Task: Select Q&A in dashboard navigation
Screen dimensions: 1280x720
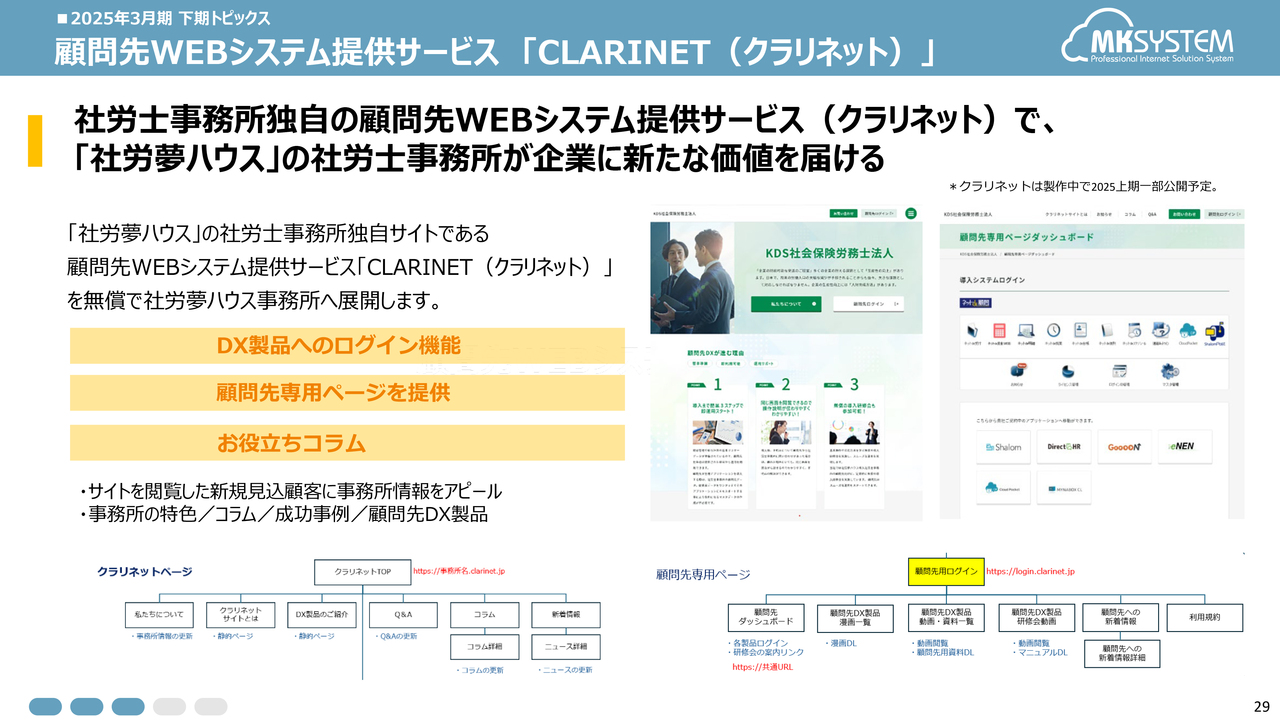Action: (1152, 214)
